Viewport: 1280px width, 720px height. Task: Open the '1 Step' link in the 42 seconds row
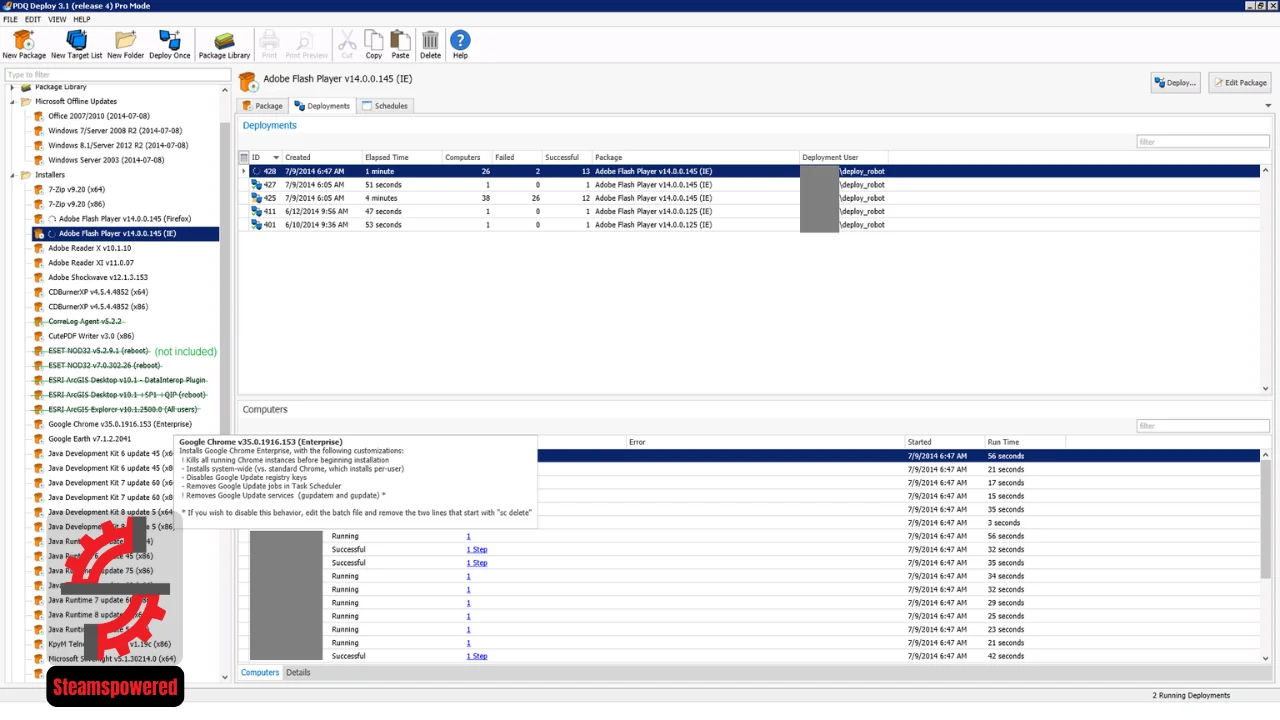477,656
